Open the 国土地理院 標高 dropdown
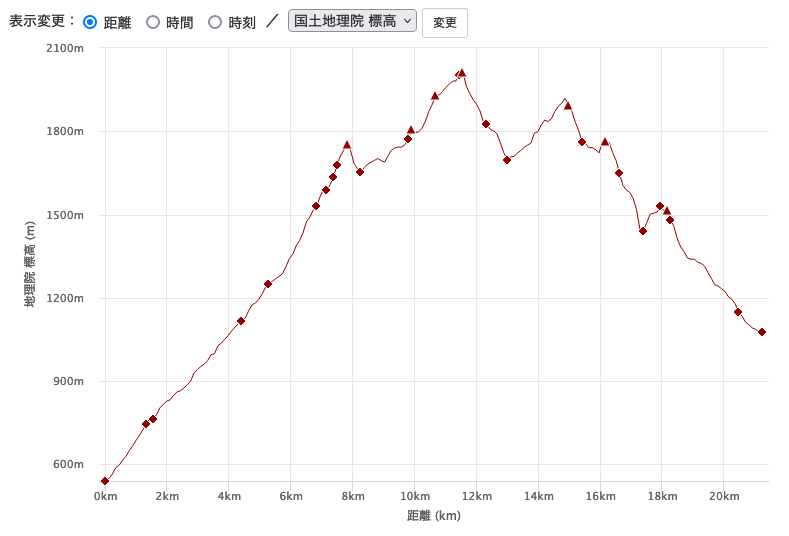Image resolution: width=789 pixels, height=536 pixels. click(x=352, y=21)
